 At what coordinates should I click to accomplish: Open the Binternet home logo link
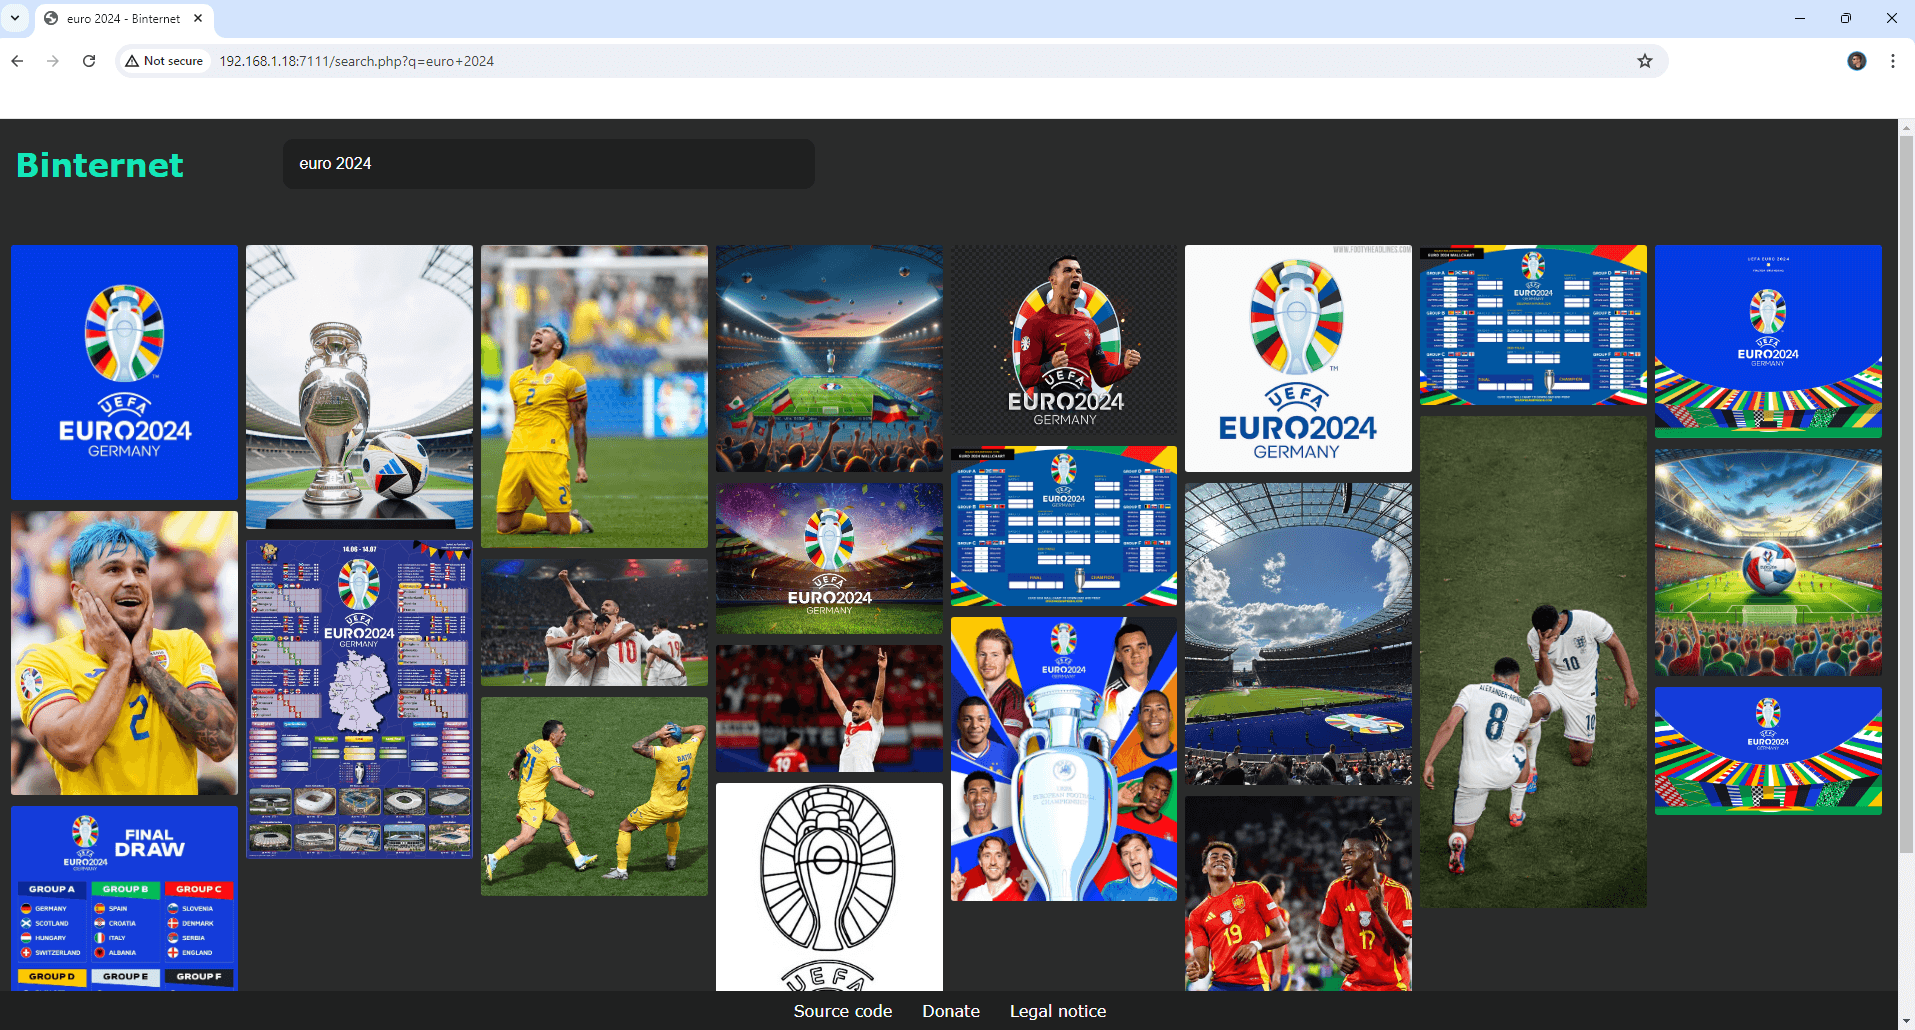(x=100, y=165)
